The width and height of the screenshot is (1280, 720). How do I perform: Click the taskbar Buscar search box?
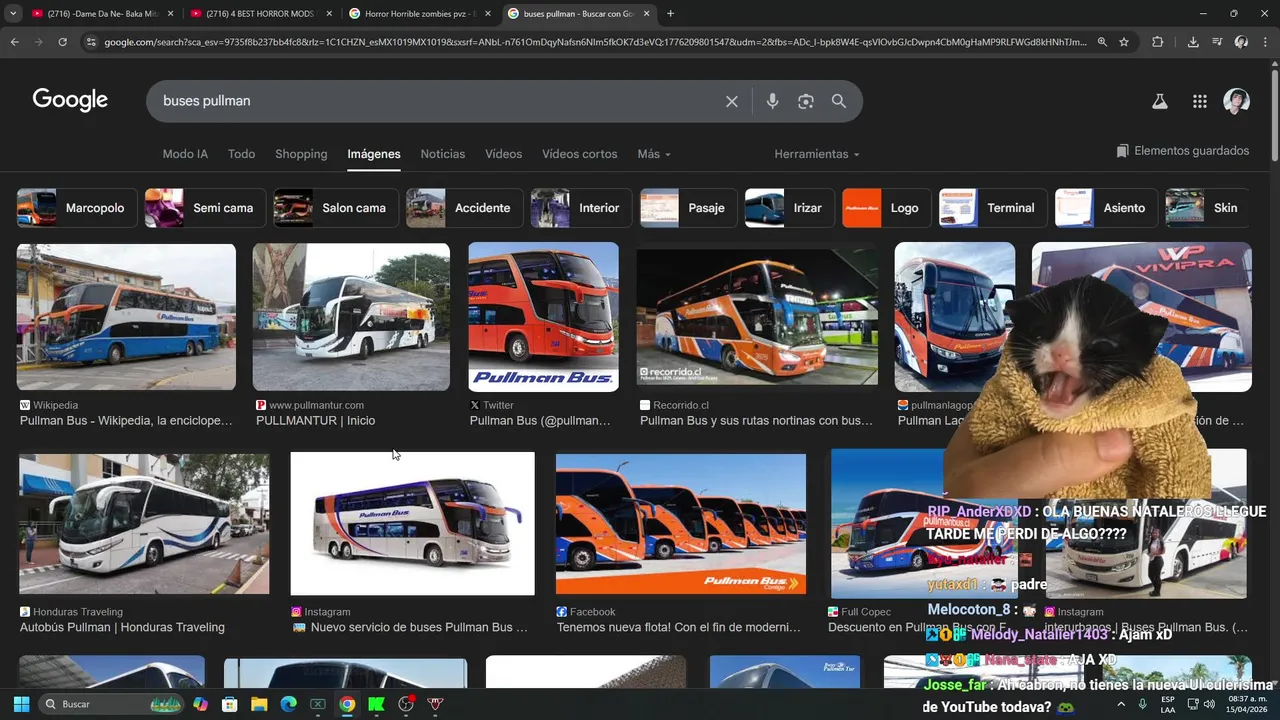pyautogui.click(x=112, y=704)
